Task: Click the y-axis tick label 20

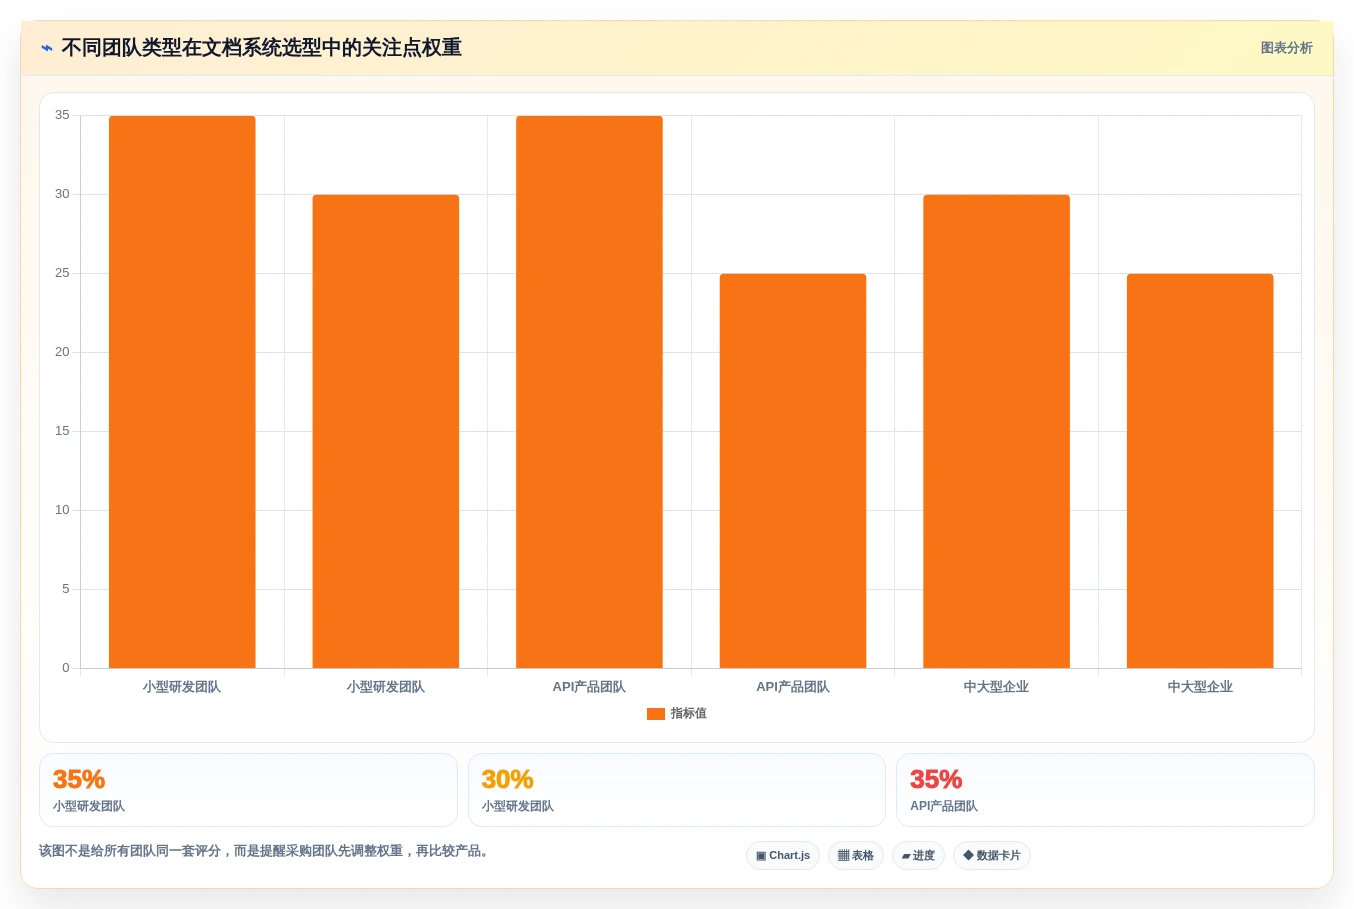Action: point(62,352)
